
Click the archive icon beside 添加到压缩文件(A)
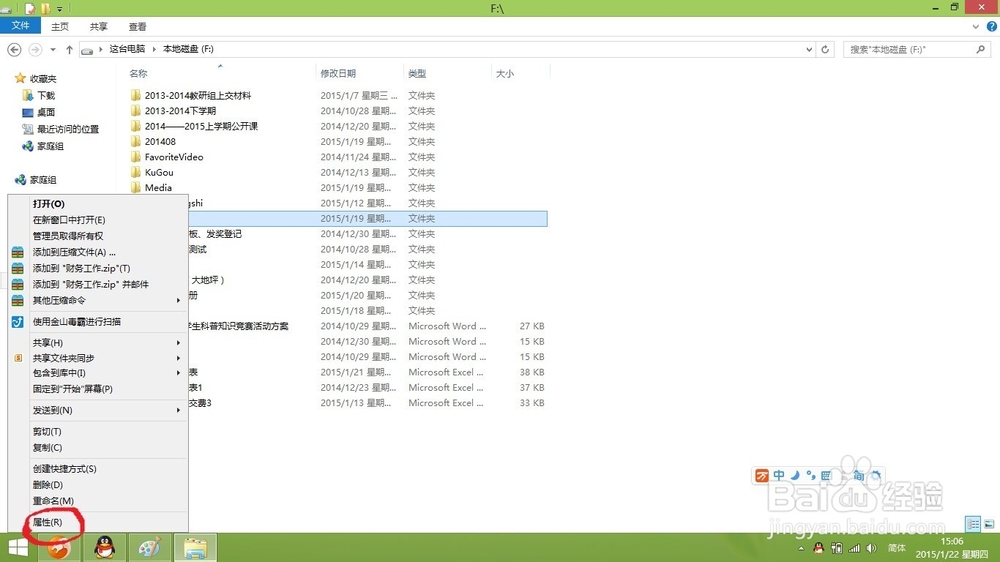[x=18, y=252]
